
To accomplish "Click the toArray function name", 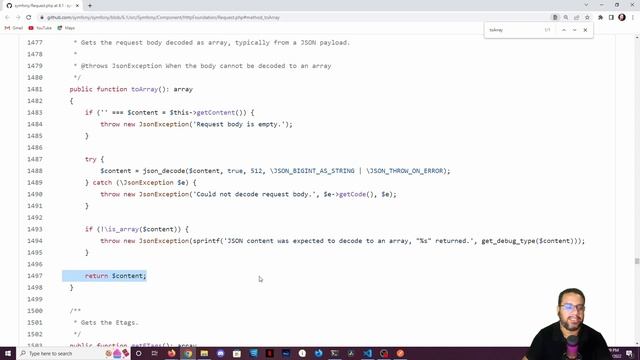I will click(144, 89).
